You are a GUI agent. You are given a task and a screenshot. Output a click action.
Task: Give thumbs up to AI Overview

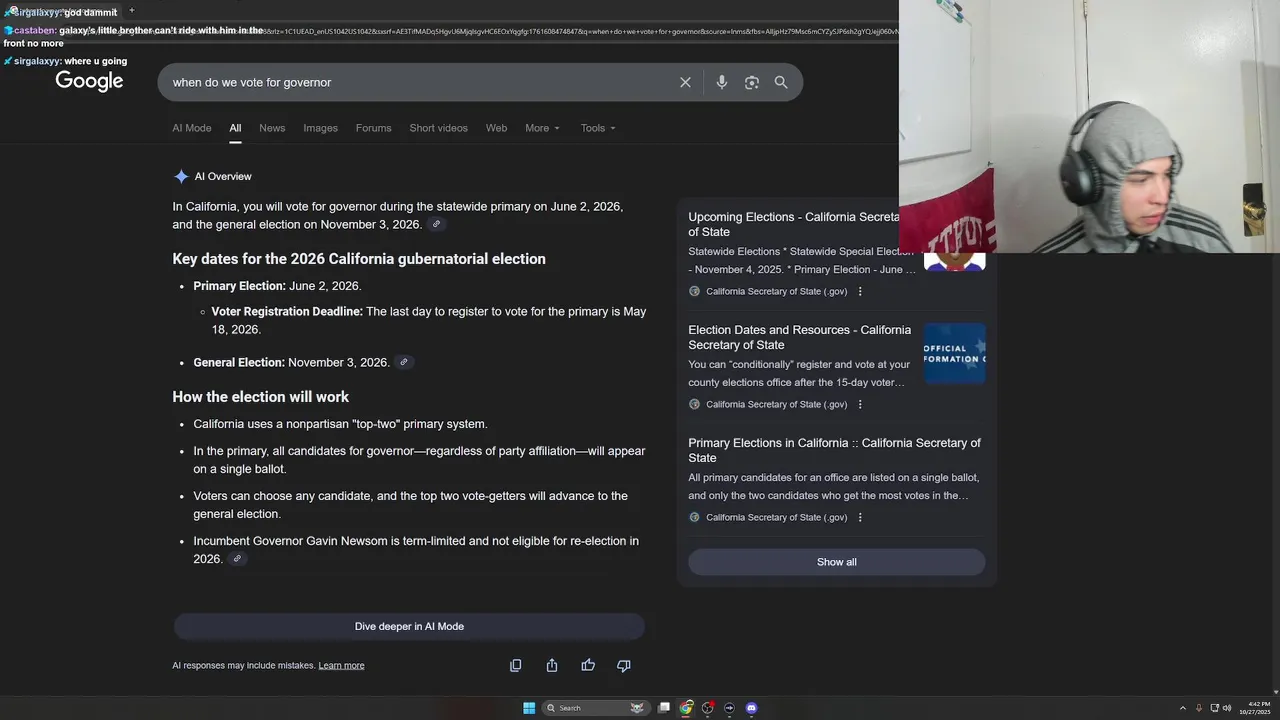pyautogui.click(x=588, y=665)
